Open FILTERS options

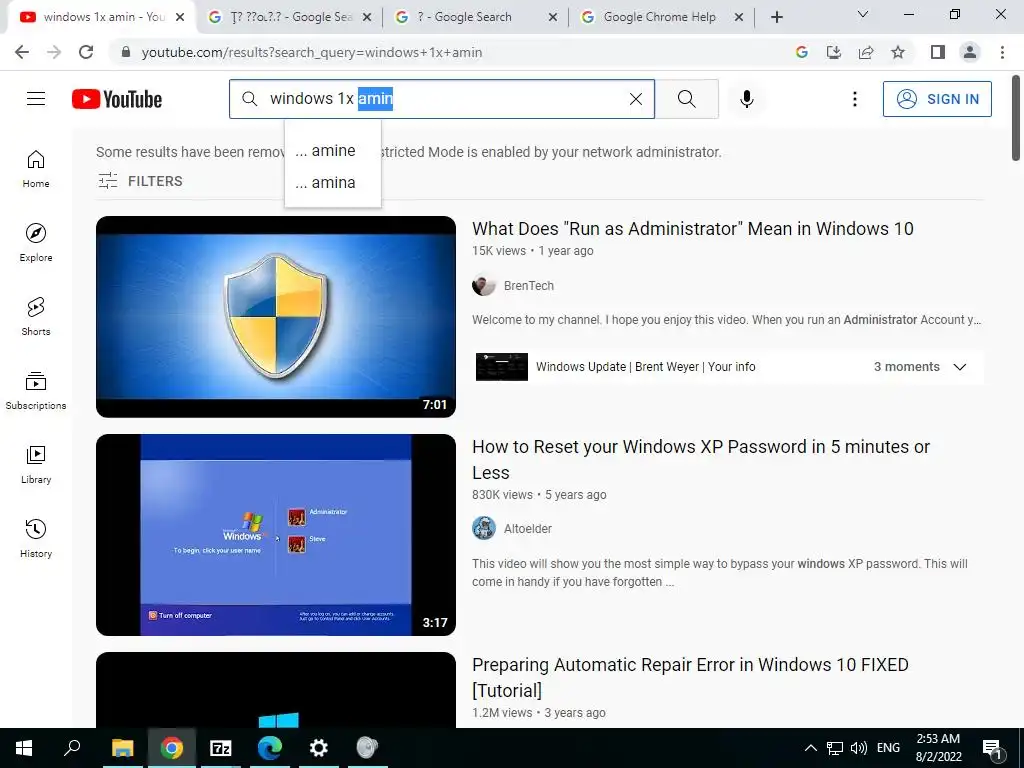[140, 181]
